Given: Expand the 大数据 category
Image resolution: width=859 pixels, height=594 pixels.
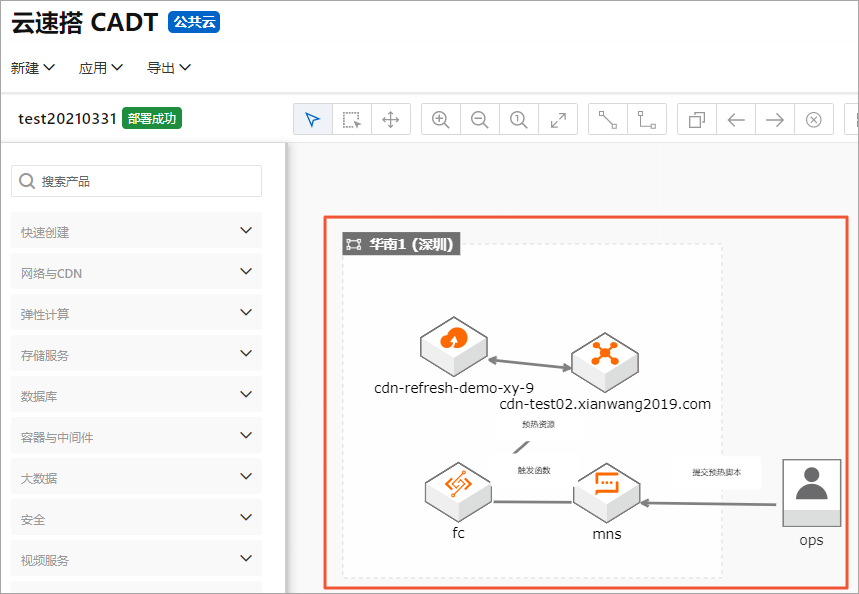Looking at the screenshot, I should click(x=136, y=477).
